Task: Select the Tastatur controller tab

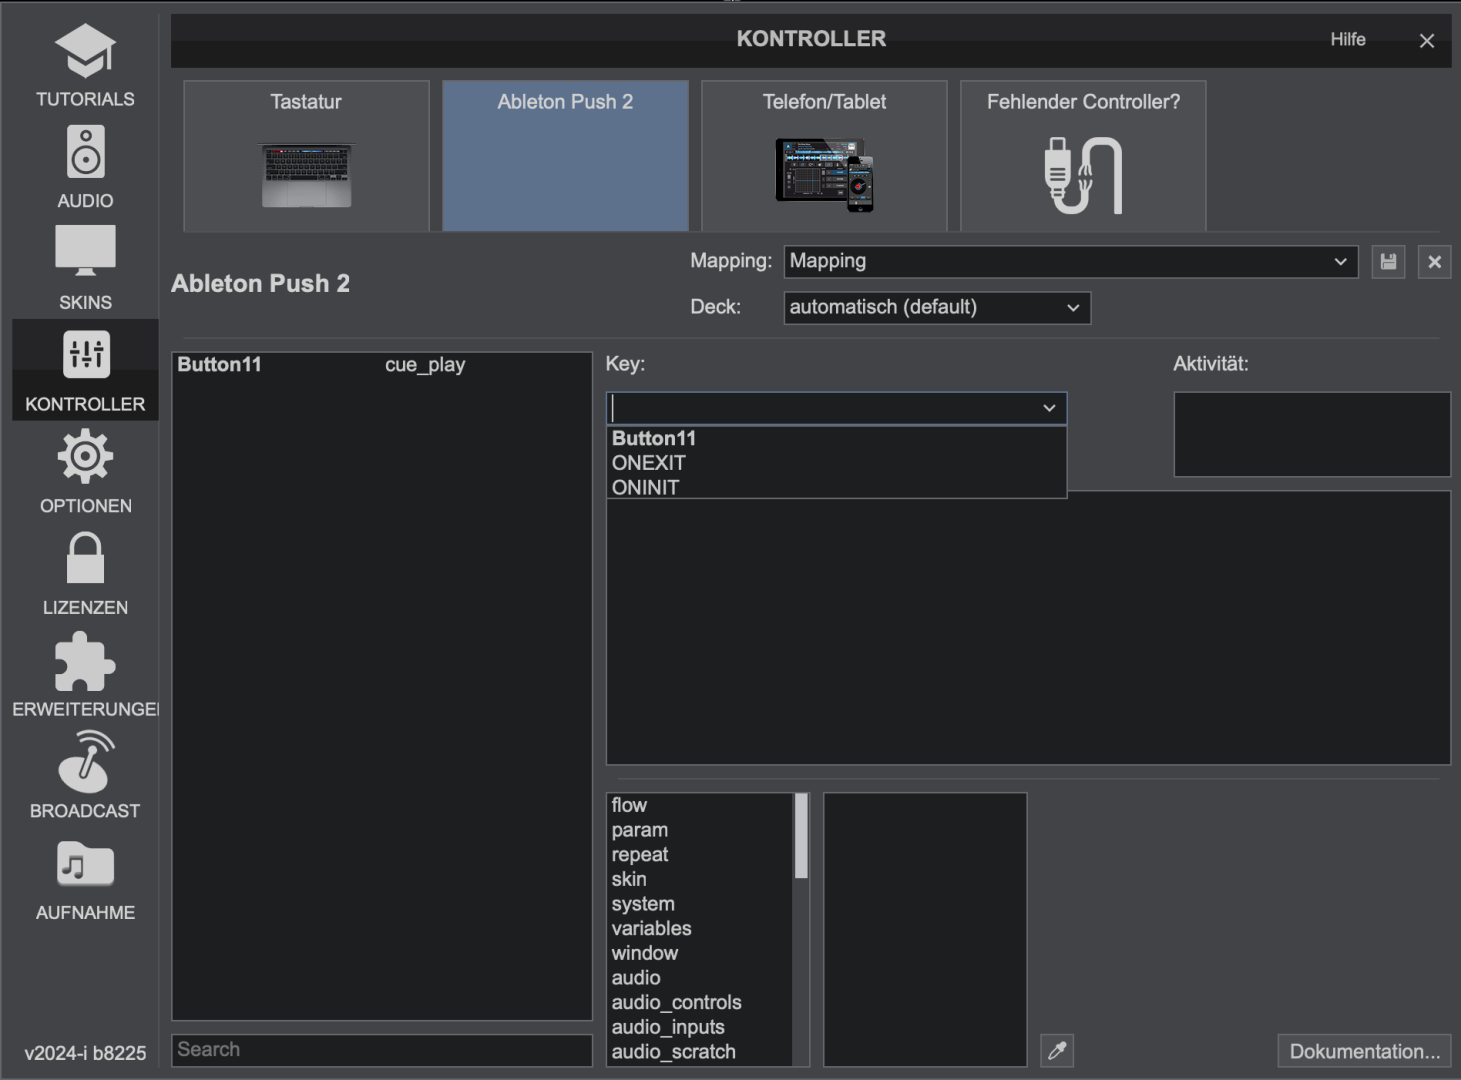Action: click(x=306, y=156)
